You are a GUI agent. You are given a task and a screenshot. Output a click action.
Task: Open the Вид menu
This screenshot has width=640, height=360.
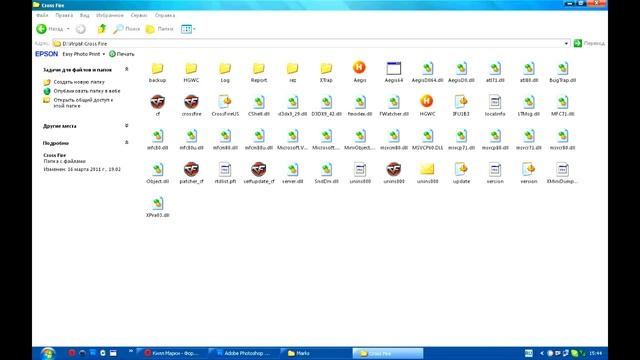pos(84,15)
